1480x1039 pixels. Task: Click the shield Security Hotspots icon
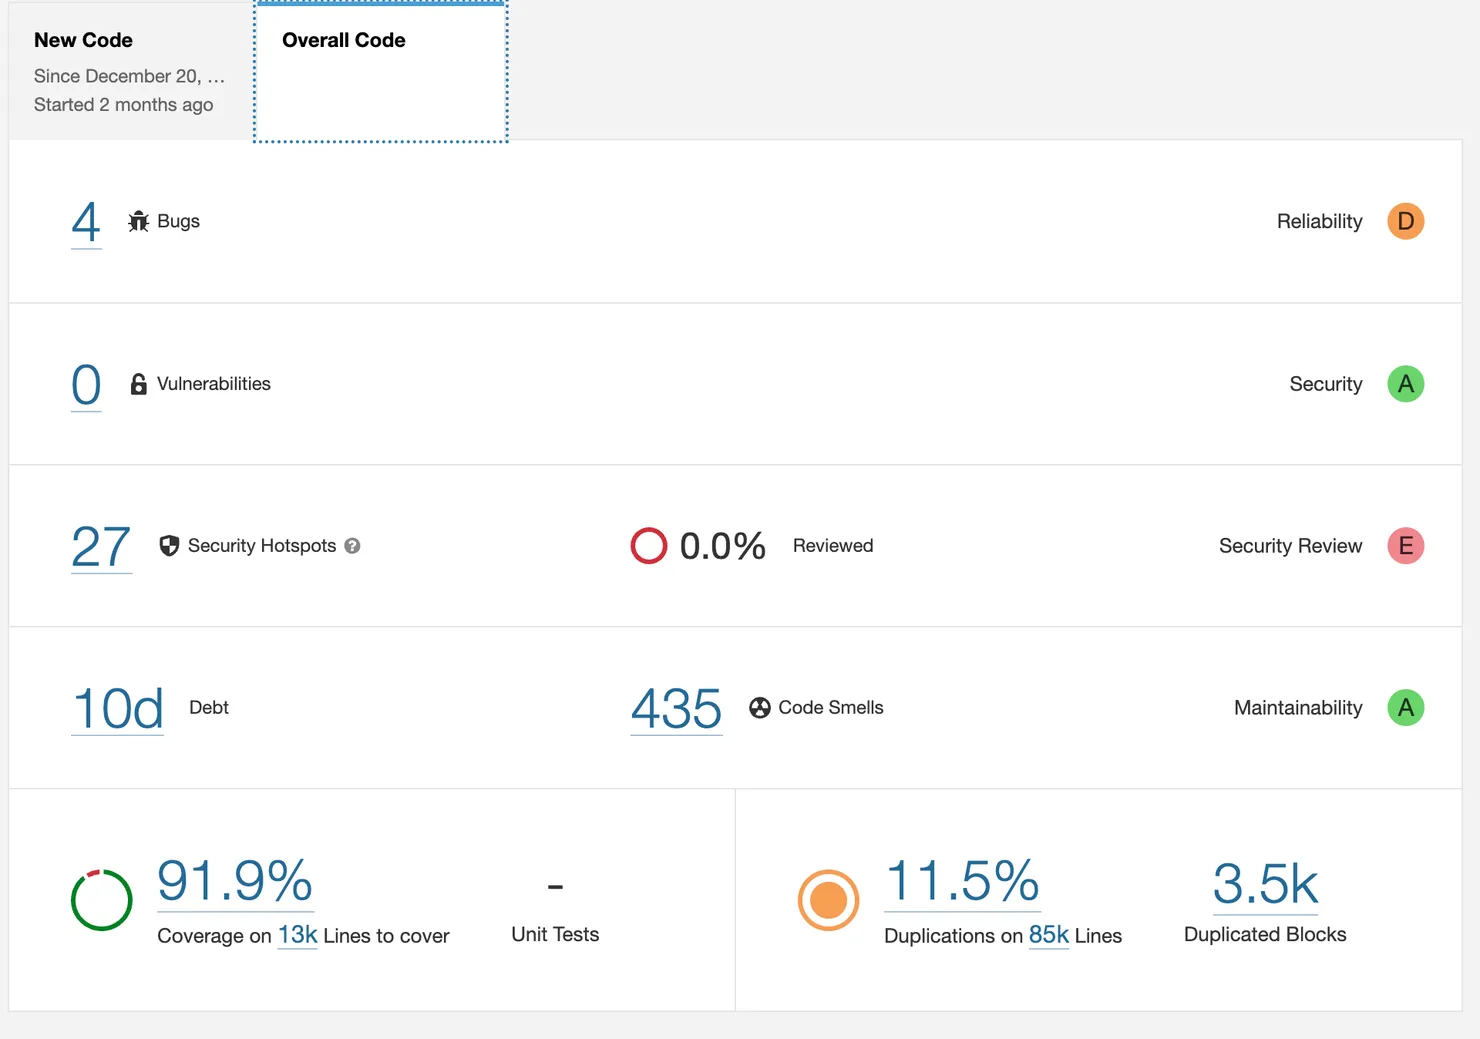169,546
